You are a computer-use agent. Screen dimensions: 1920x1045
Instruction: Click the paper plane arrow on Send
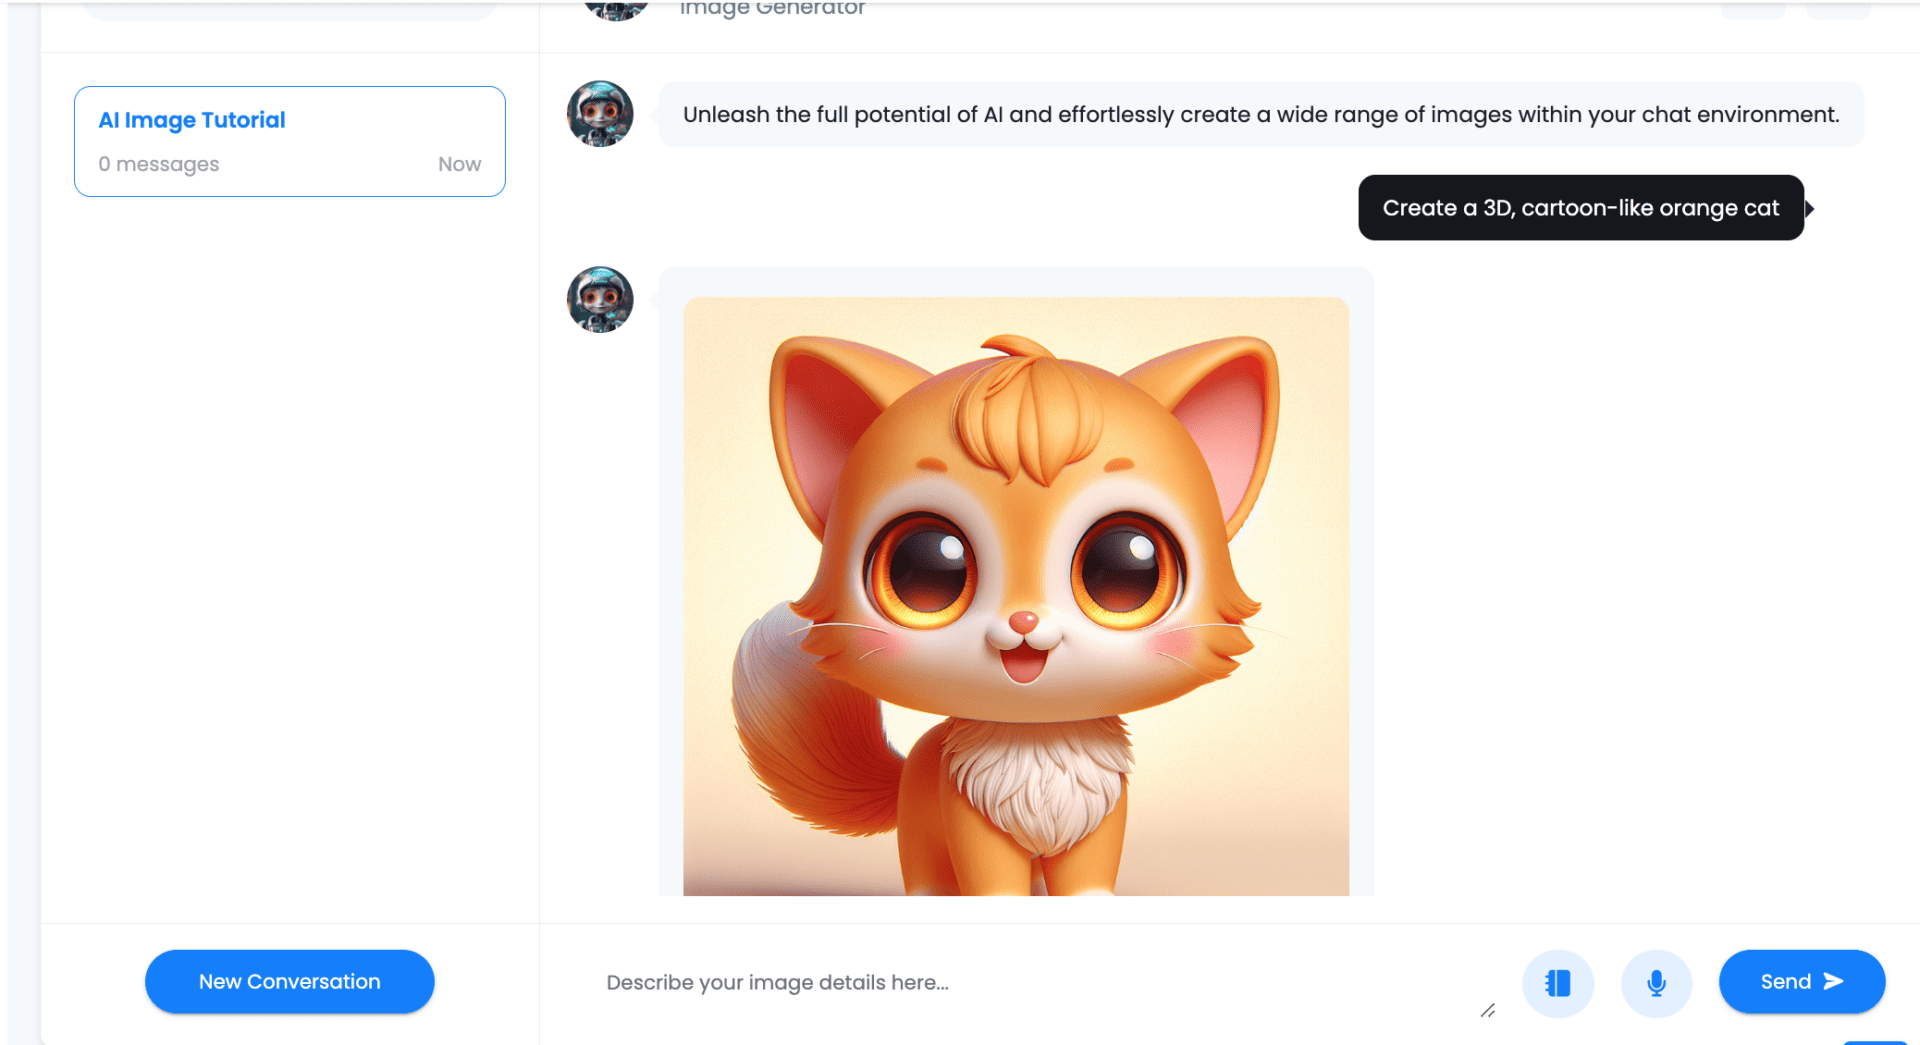coord(1833,981)
